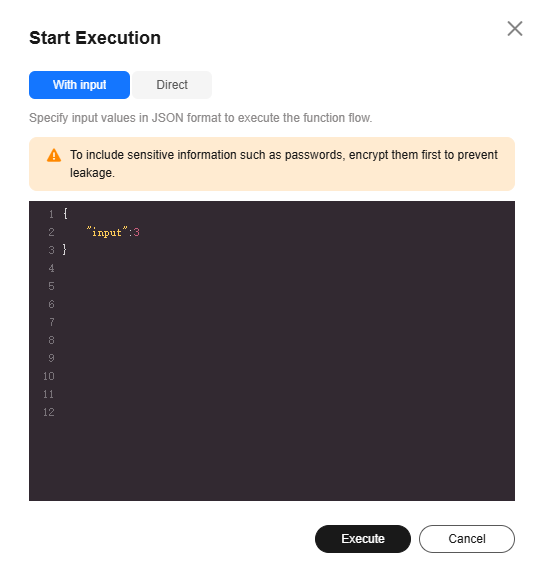Viewport: 540px width, 579px height.
Task: Cancel the execution dialog
Action: click(x=467, y=539)
